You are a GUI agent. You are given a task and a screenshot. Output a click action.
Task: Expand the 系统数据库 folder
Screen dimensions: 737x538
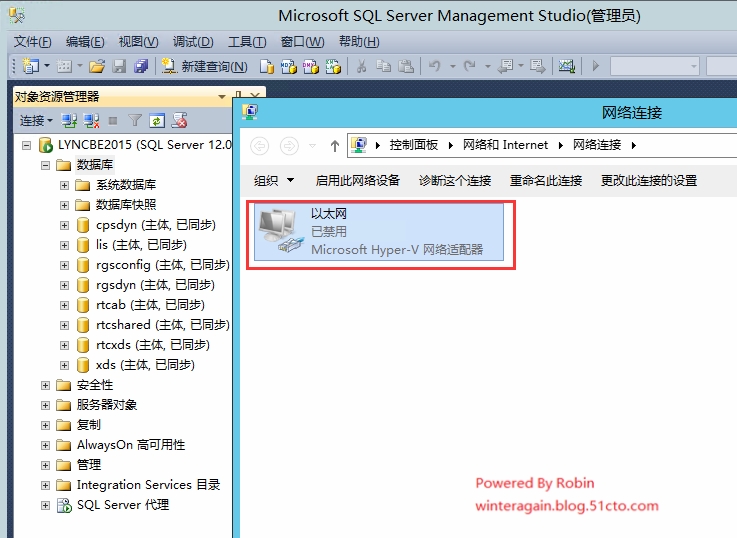pyautogui.click(x=64, y=185)
